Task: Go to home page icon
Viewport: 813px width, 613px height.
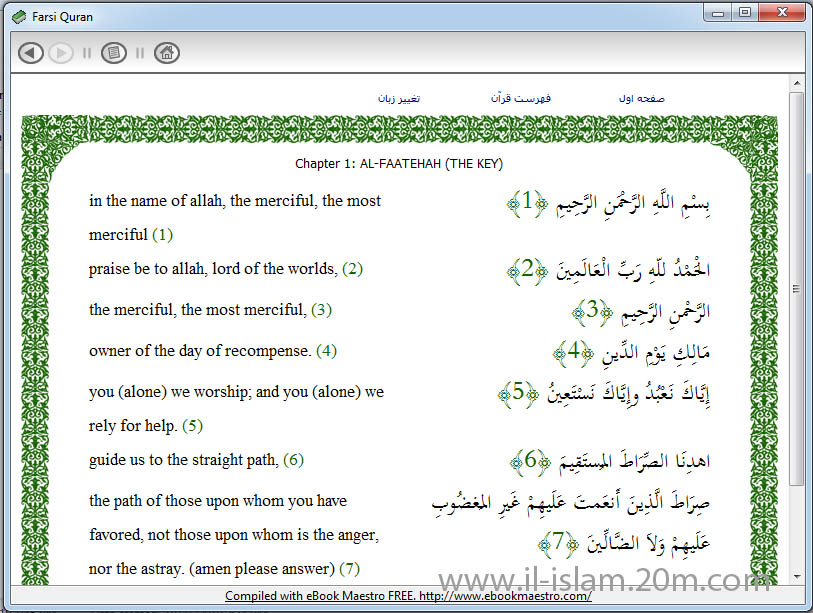Action: click(167, 53)
